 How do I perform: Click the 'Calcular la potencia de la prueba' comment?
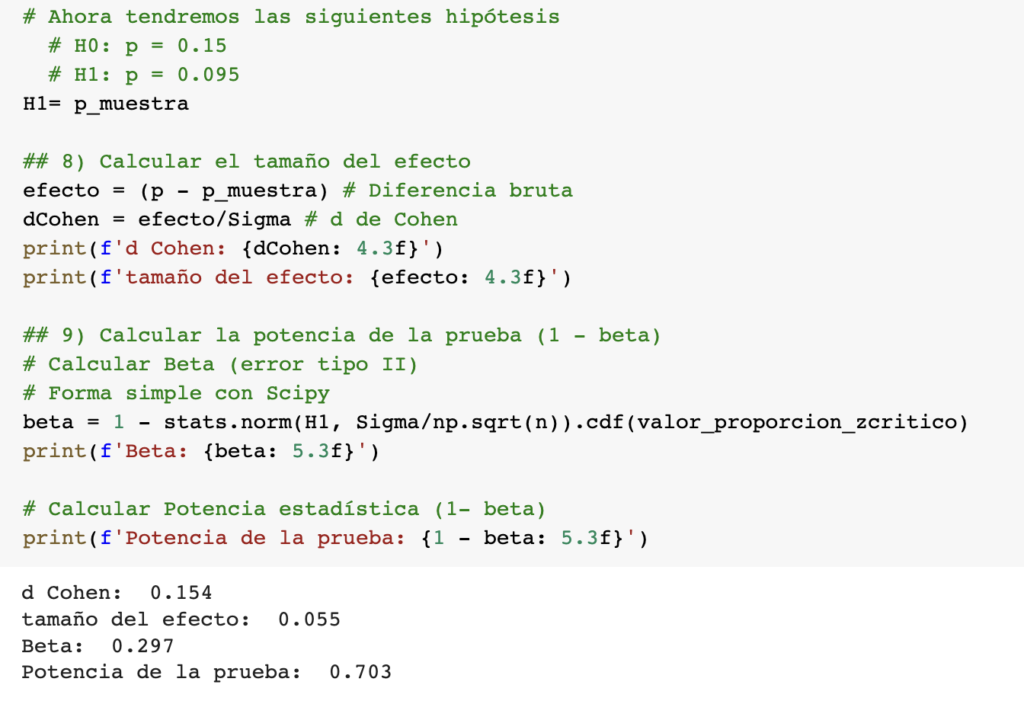(x=342, y=336)
